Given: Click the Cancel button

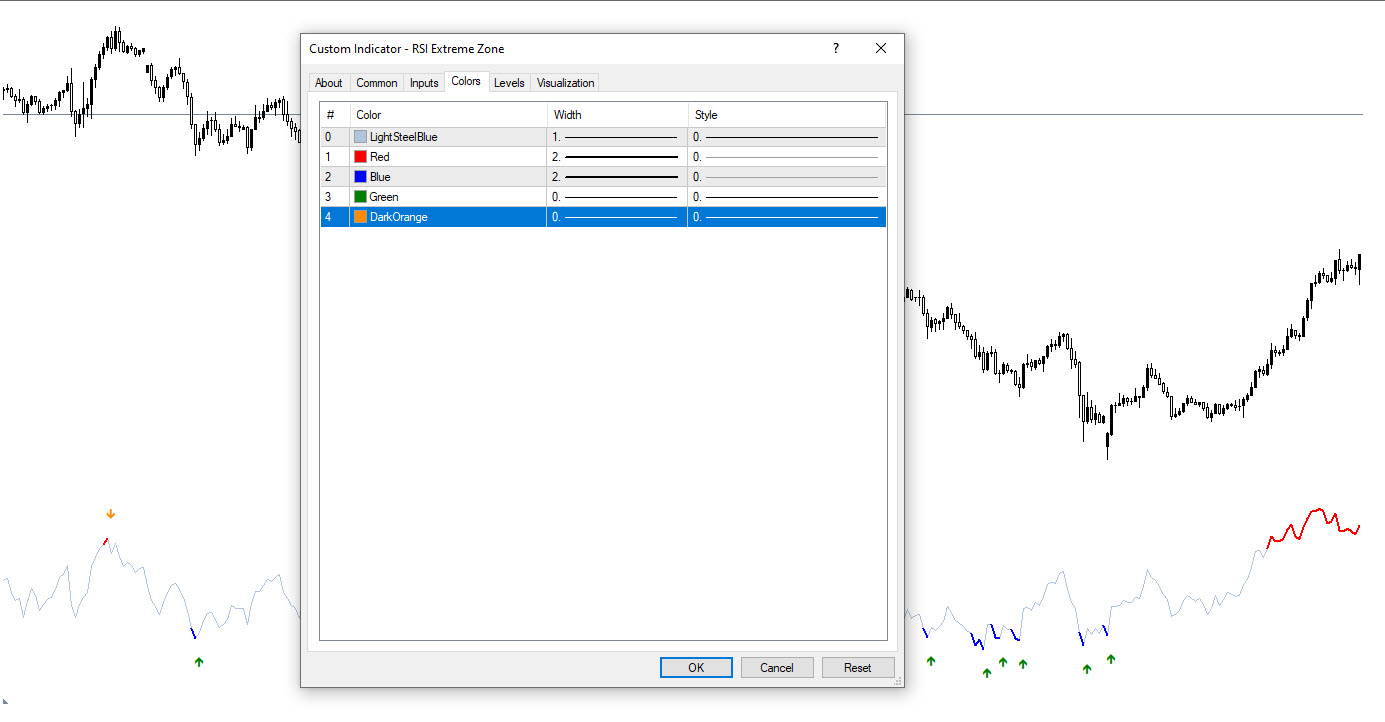Looking at the screenshot, I should [777, 667].
